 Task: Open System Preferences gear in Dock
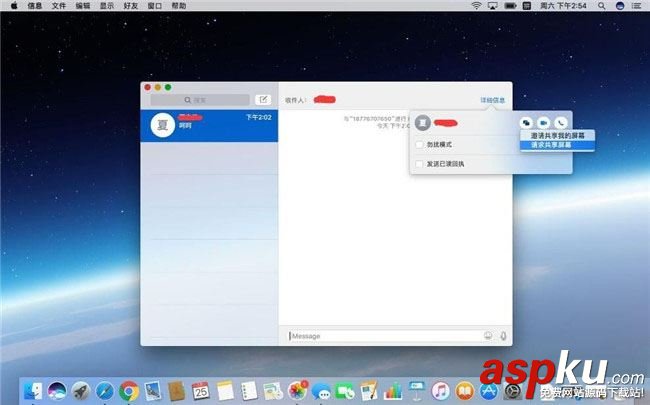coord(513,391)
